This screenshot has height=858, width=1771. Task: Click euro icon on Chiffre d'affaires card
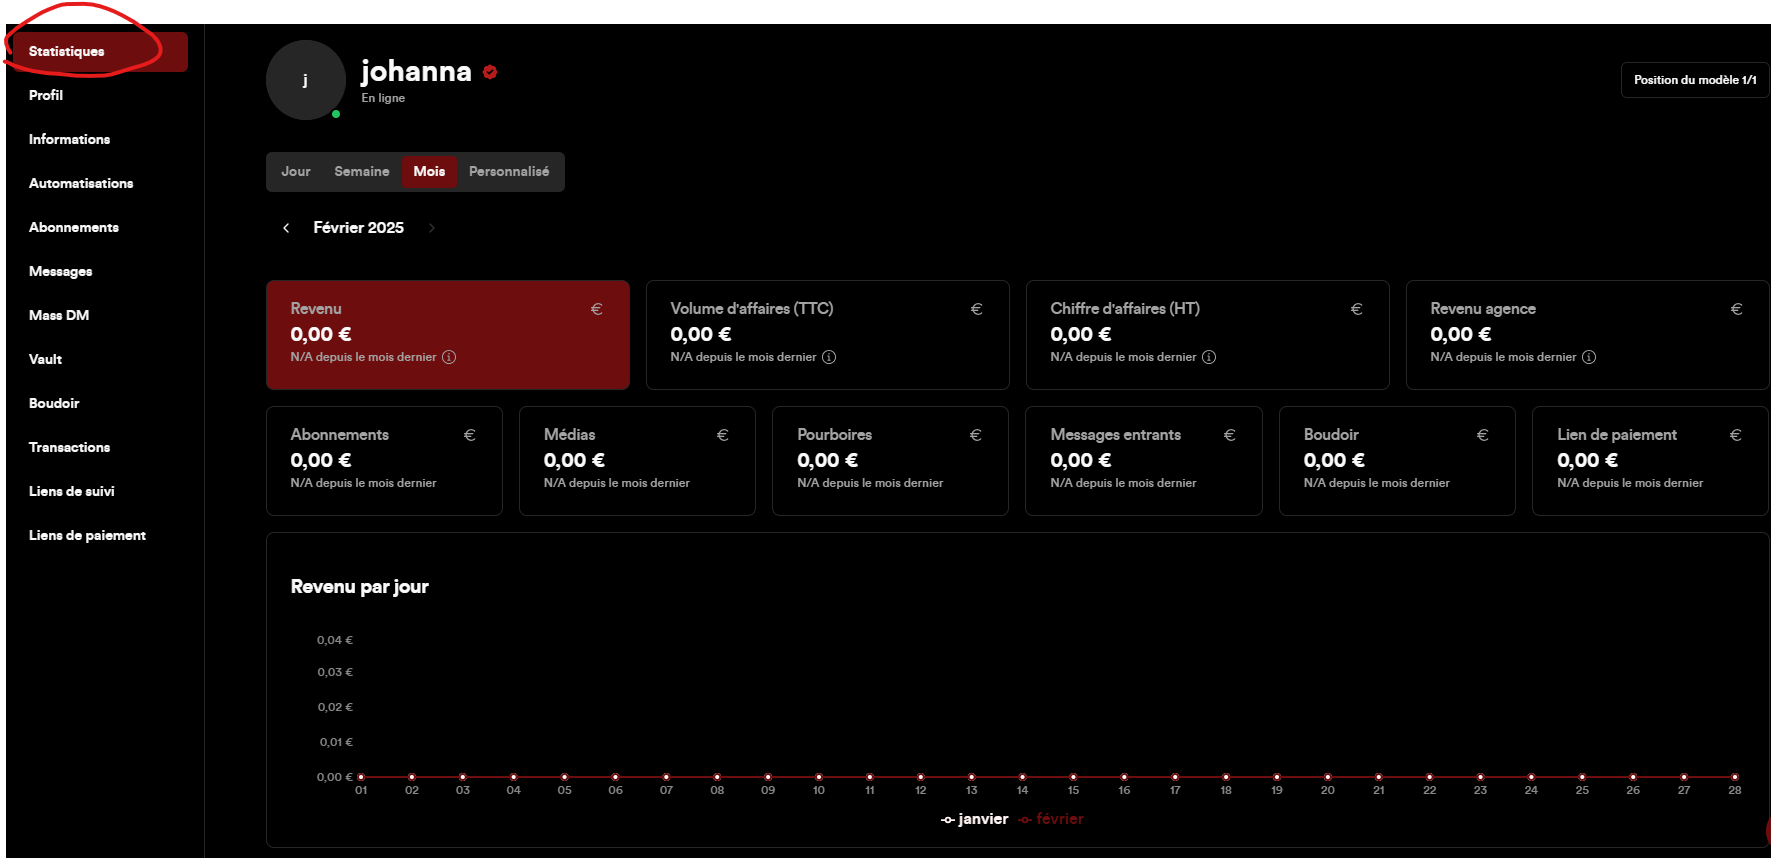(1357, 309)
